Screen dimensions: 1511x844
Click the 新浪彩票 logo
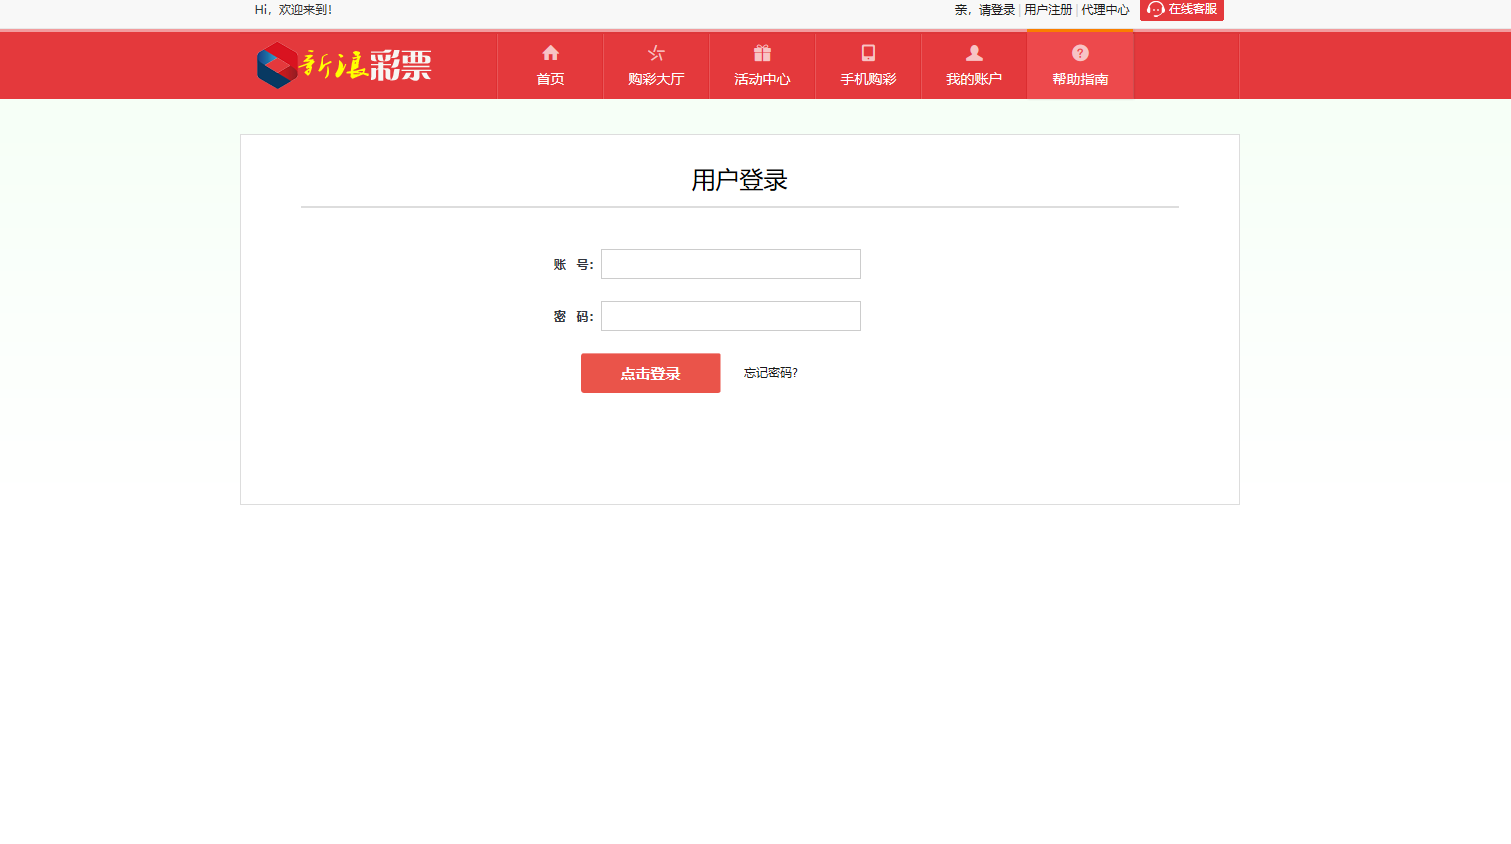(x=344, y=65)
